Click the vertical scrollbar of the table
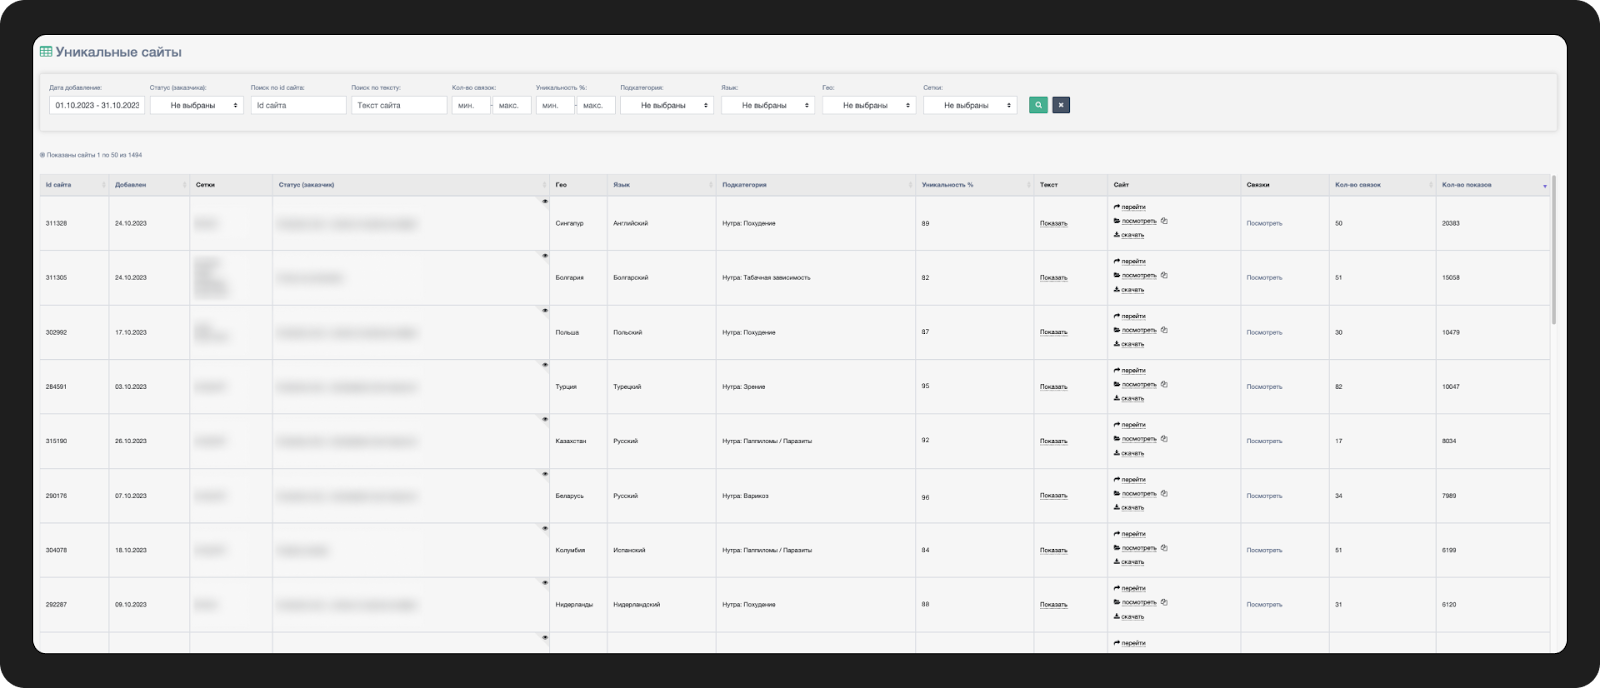The width and height of the screenshot is (1600, 688). [x=1554, y=250]
